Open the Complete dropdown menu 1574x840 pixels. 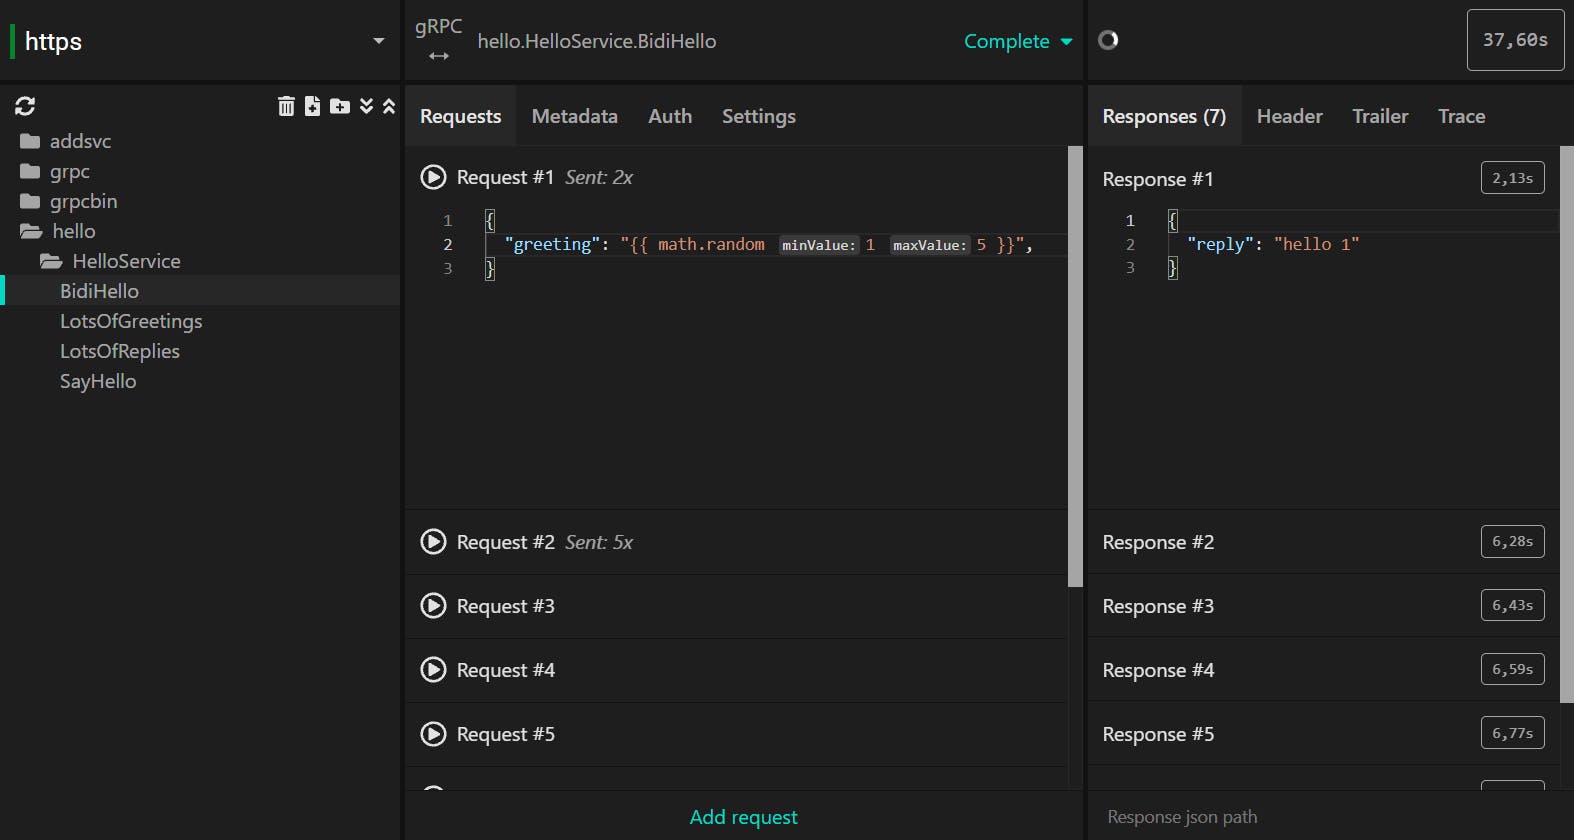tap(1018, 41)
